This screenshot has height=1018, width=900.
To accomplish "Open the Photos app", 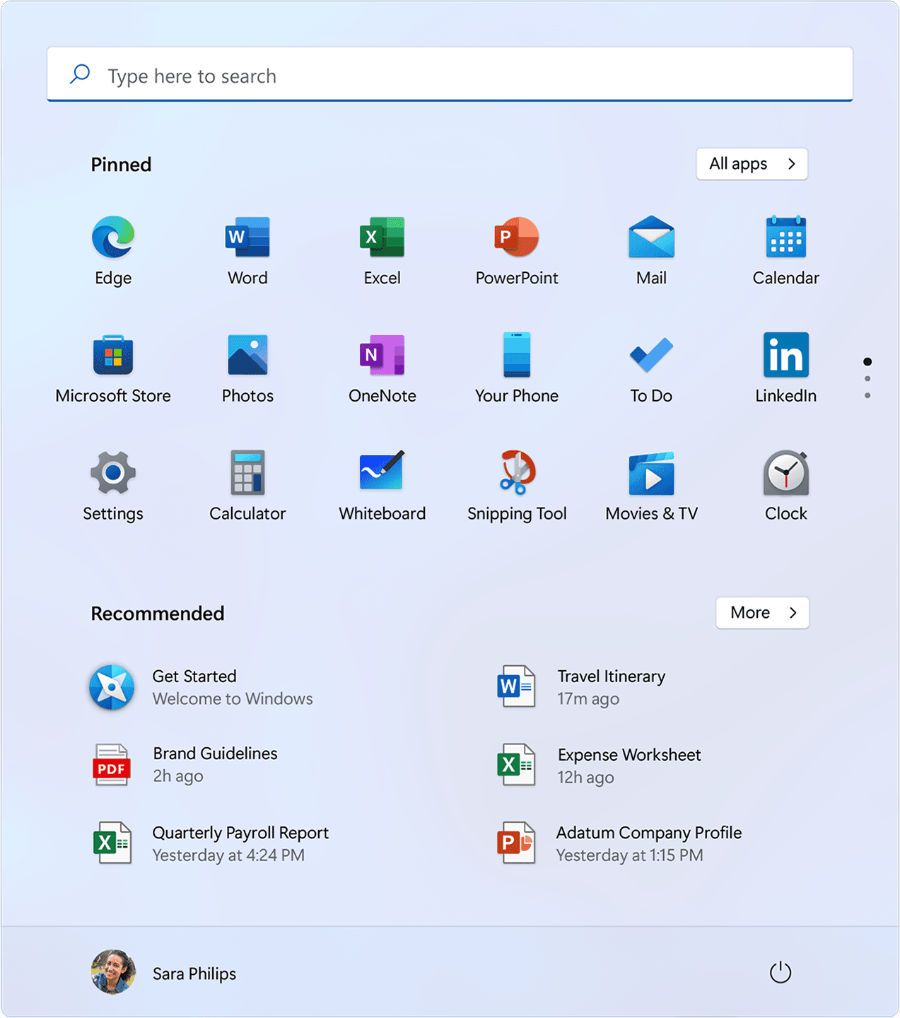I will 247,368.
